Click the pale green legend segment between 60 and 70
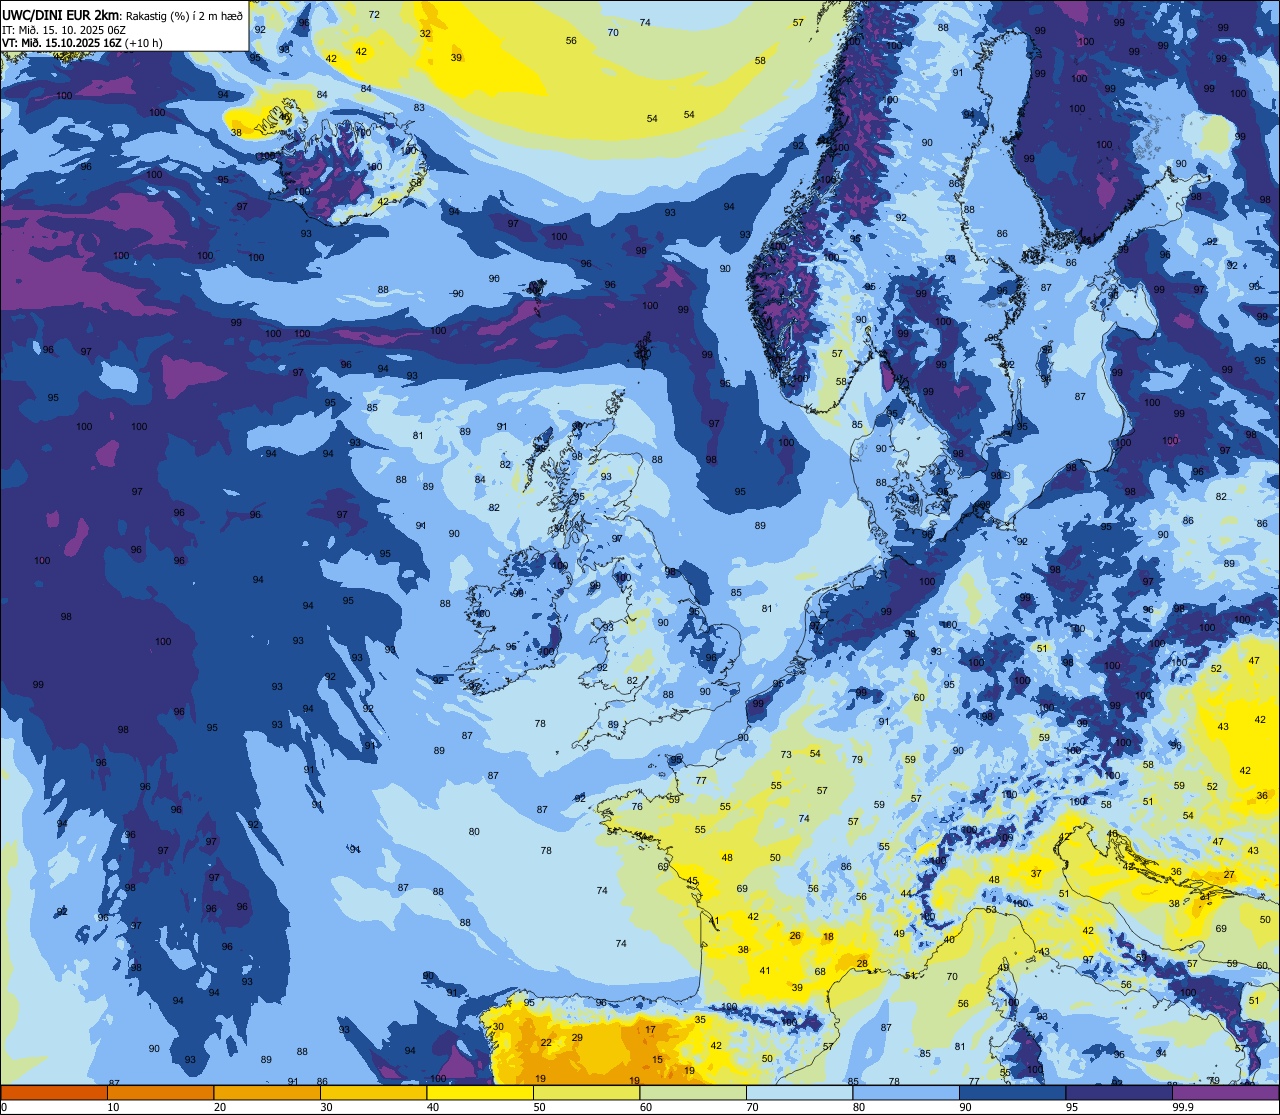The width and height of the screenshot is (1280, 1115). point(693,1092)
